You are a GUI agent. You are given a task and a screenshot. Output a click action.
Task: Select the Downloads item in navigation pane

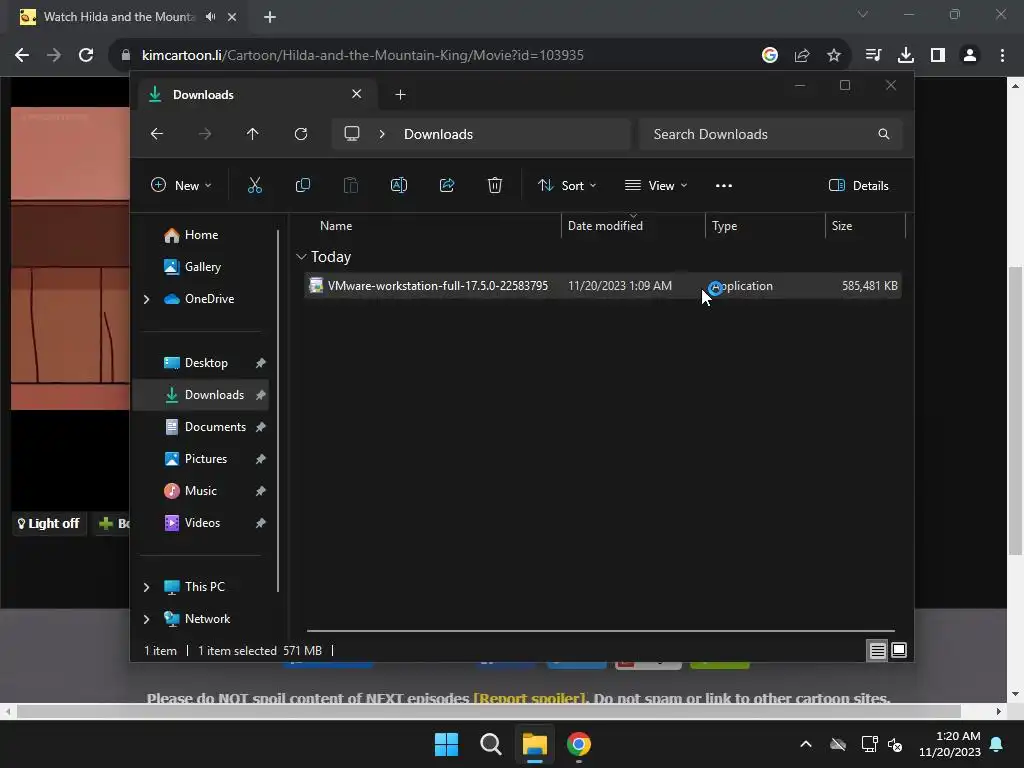click(201, 394)
